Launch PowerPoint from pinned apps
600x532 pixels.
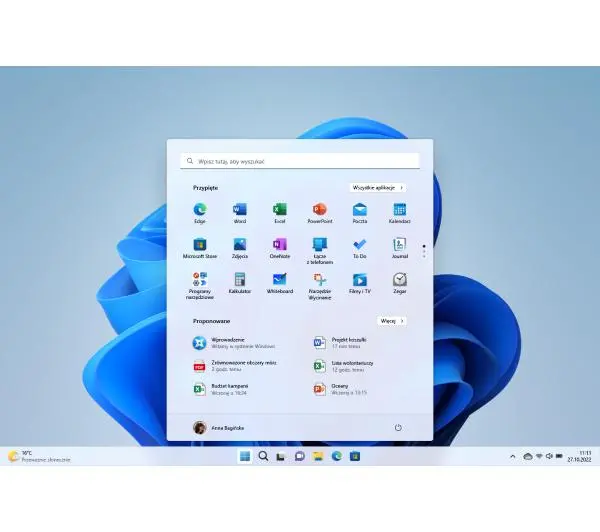point(320,213)
